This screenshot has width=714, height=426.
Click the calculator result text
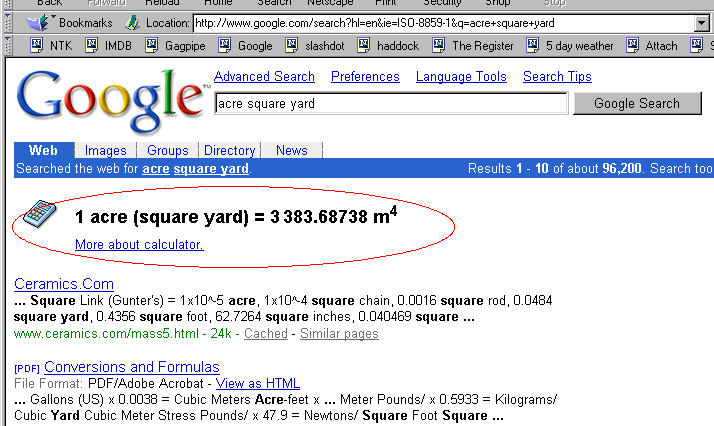pyautogui.click(x=236, y=216)
